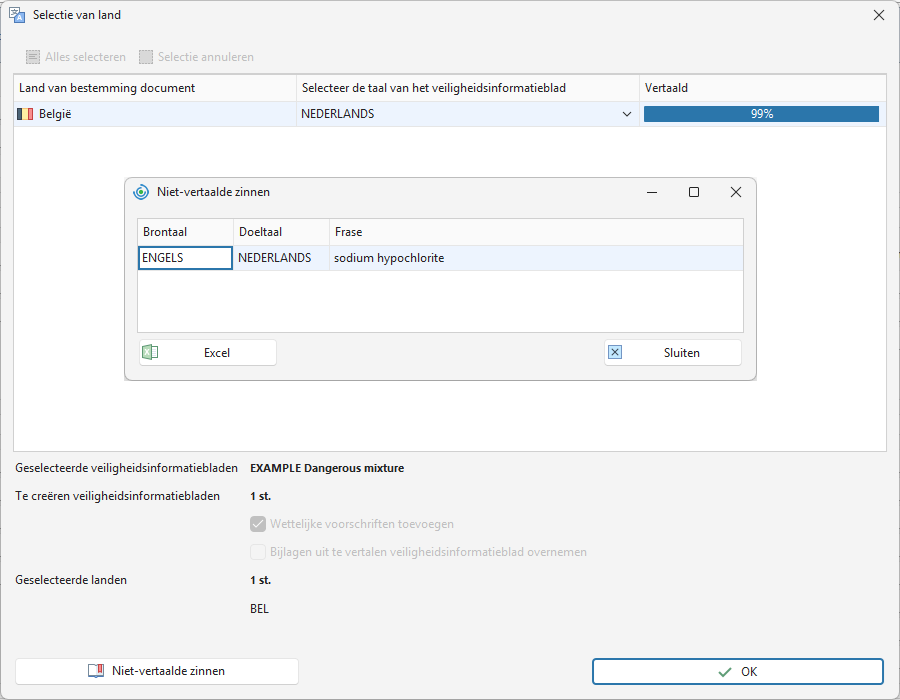The image size is (900, 700).
Task: Click the BEL country code text
Action: [259, 609]
